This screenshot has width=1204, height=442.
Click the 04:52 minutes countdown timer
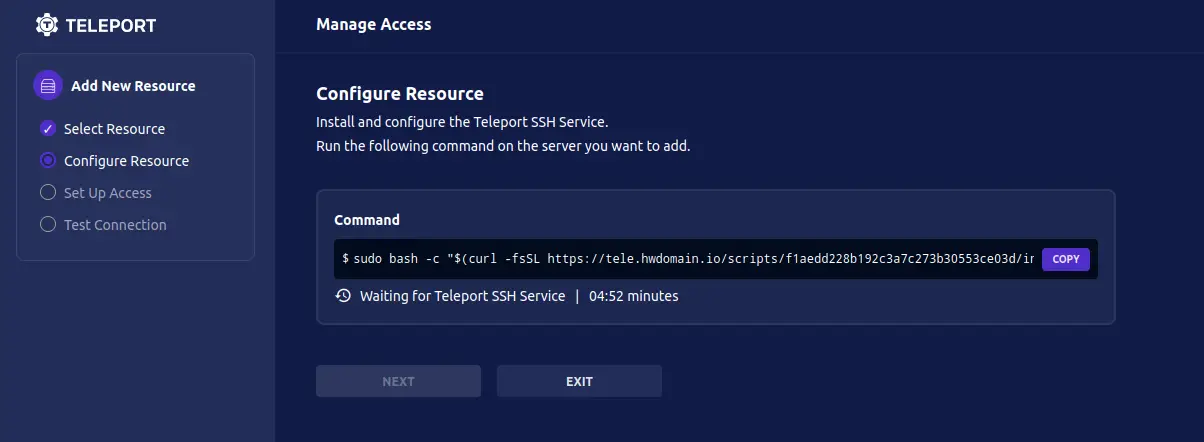click(x=634, y=296)
